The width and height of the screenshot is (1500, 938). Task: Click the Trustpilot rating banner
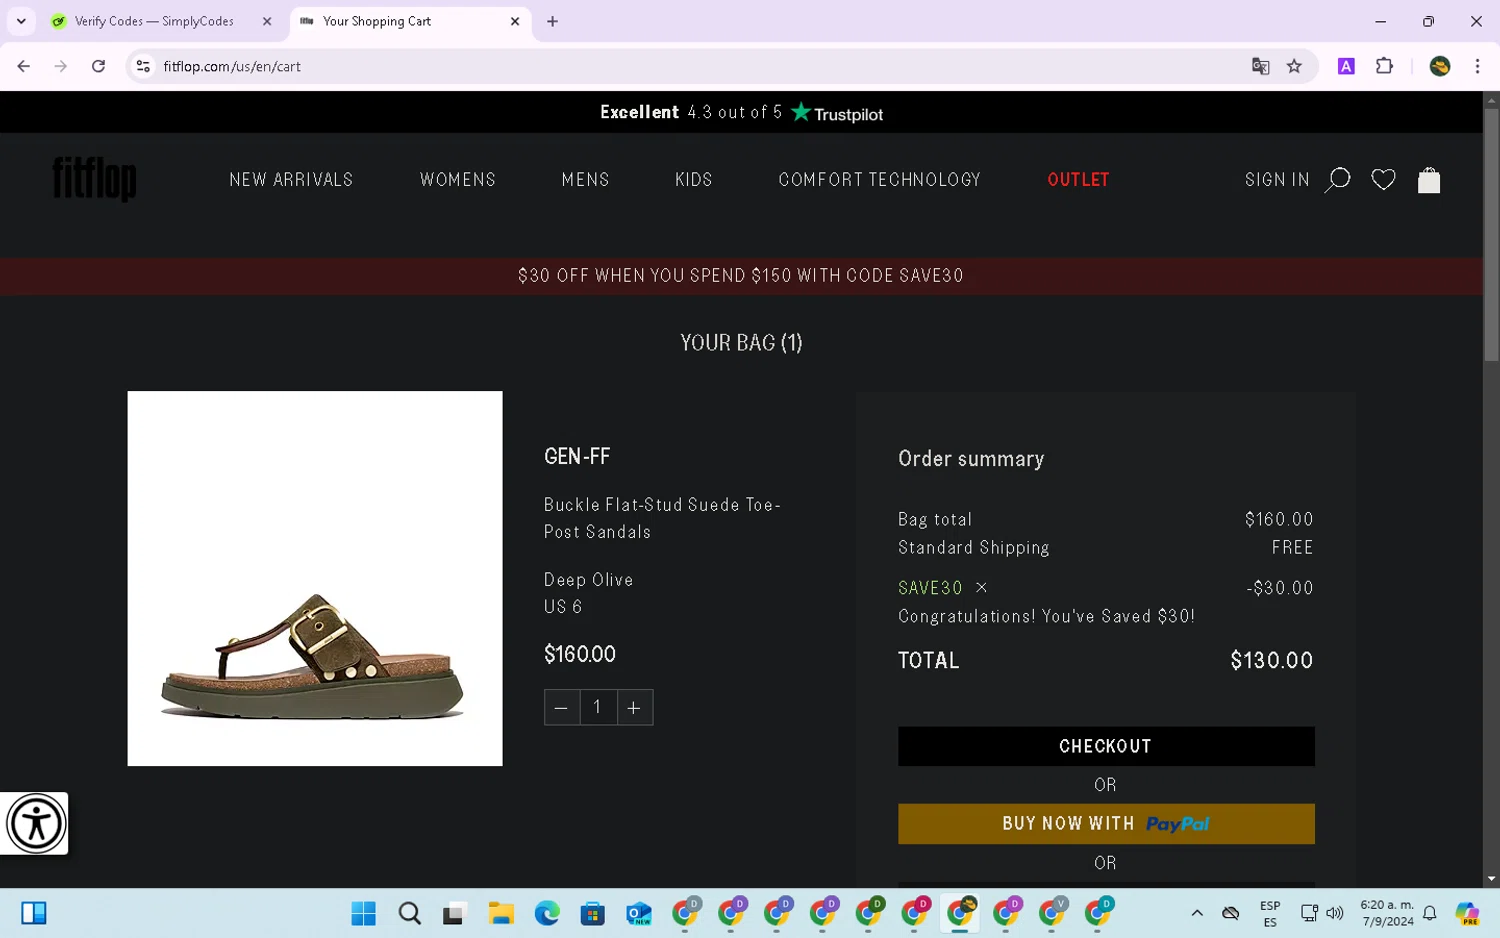pos(741,113)
